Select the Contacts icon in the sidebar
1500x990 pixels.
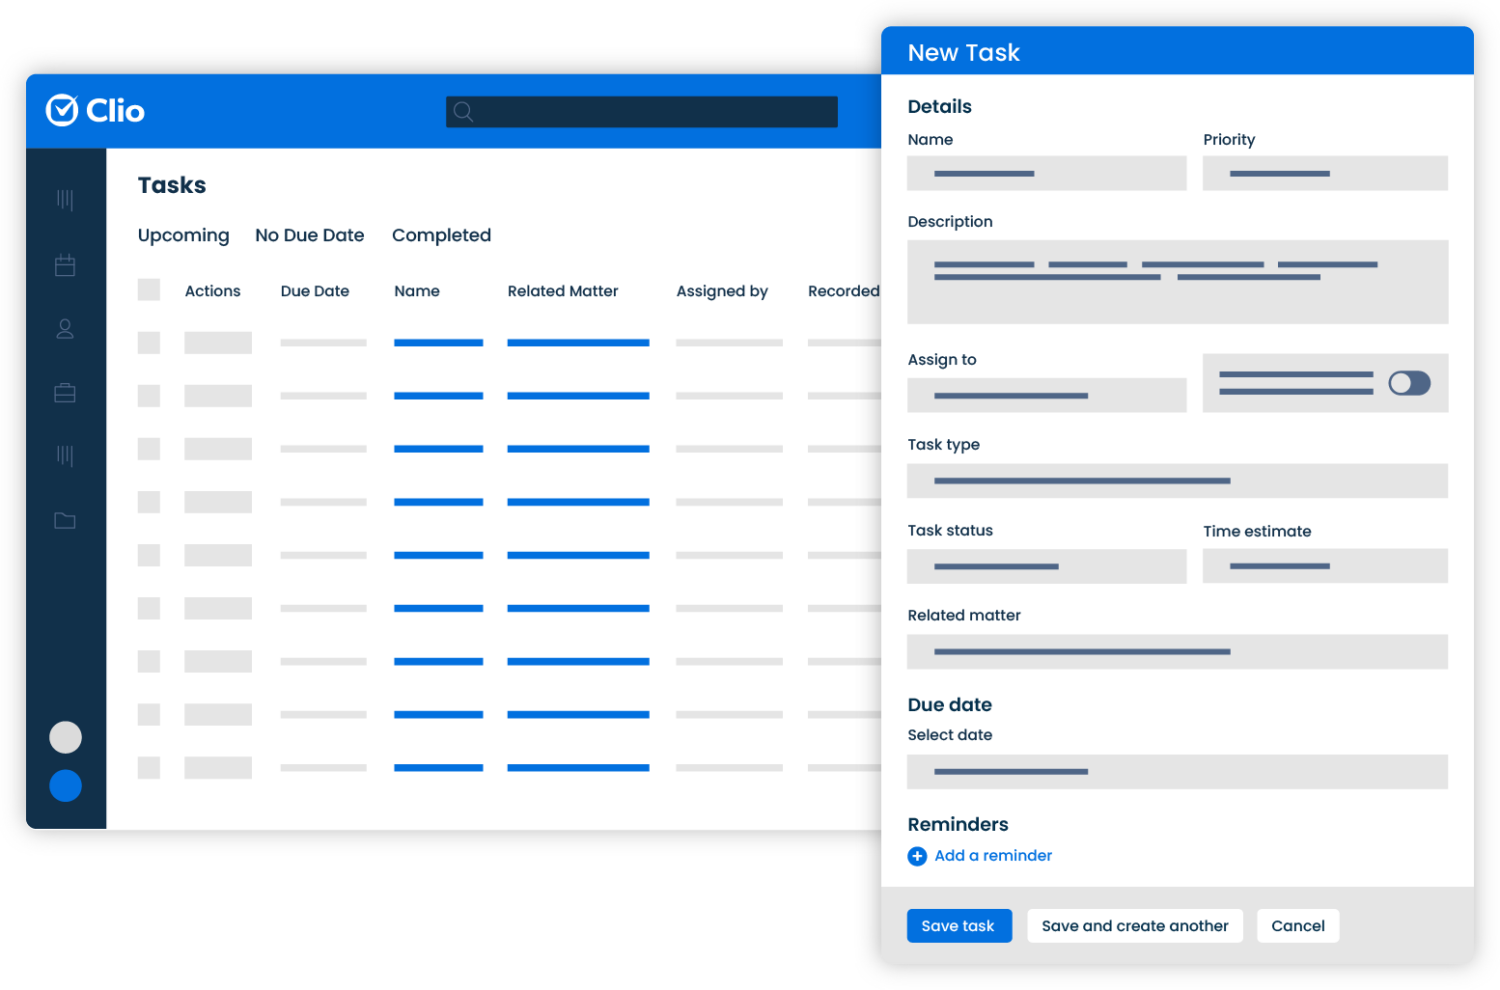(65, 329)
